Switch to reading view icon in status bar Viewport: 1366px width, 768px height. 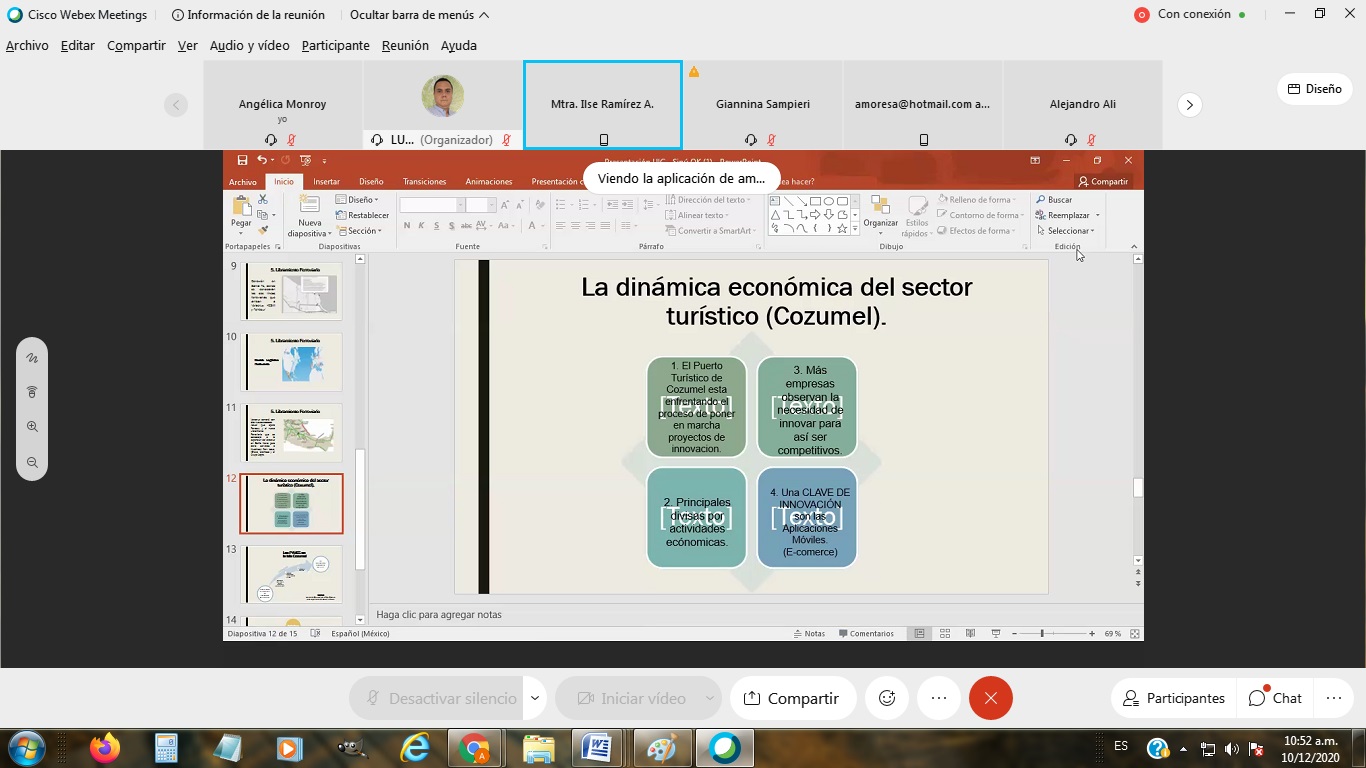(970, 634)
